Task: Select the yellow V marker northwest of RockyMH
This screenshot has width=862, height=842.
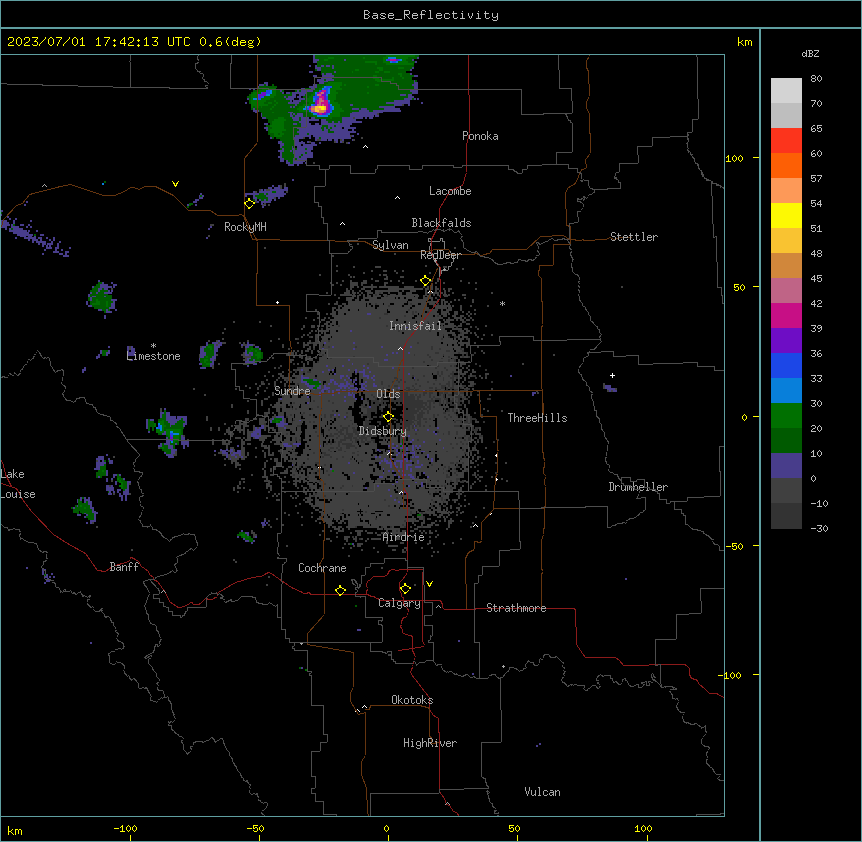Action: (x=175, y=184)
